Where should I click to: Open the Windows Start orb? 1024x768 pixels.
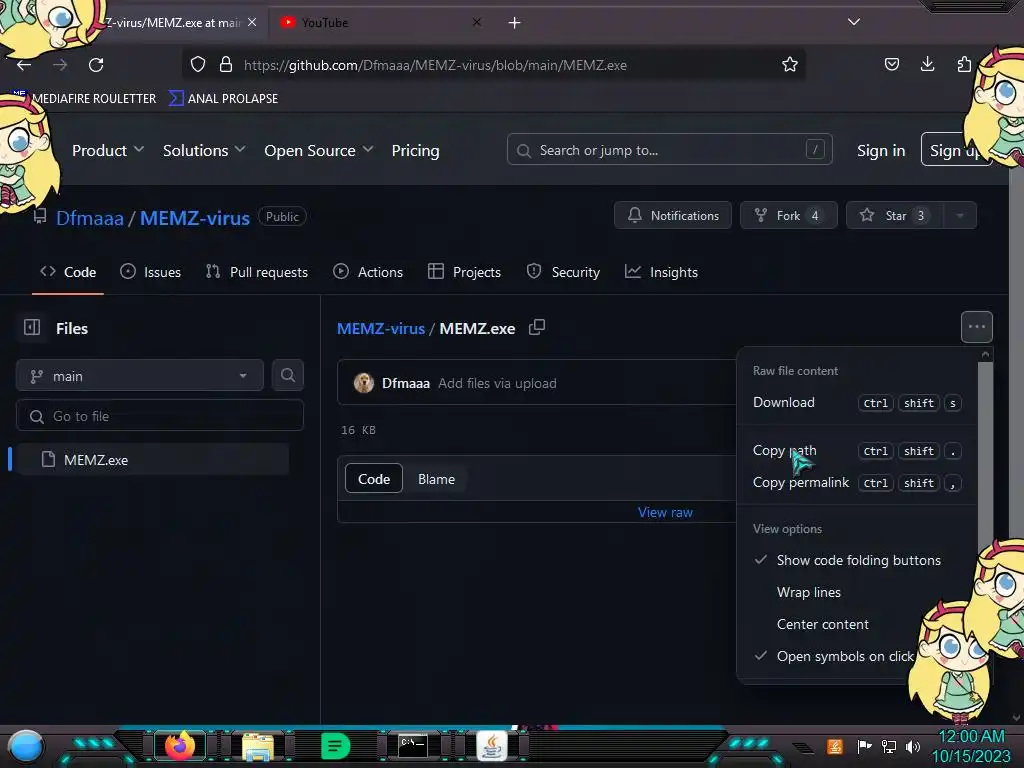click(x=25, y=746)
